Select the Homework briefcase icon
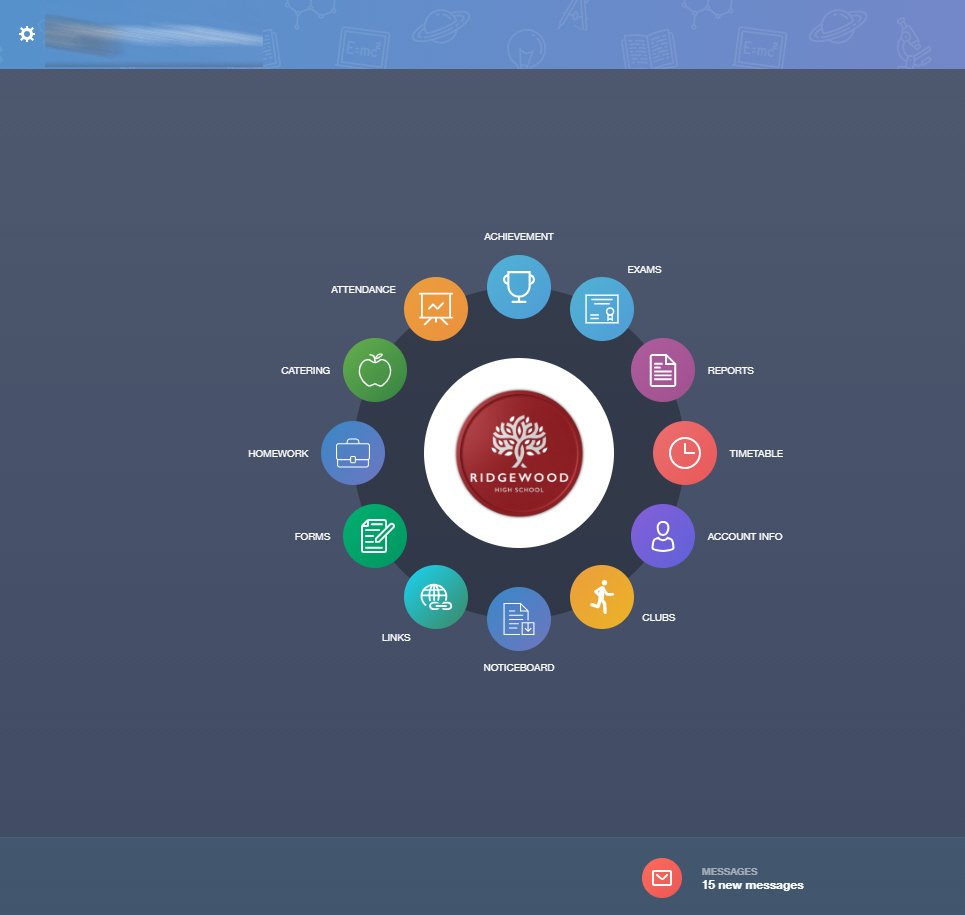The width and height of the screenshot is (965, 915). click(353, 452)
